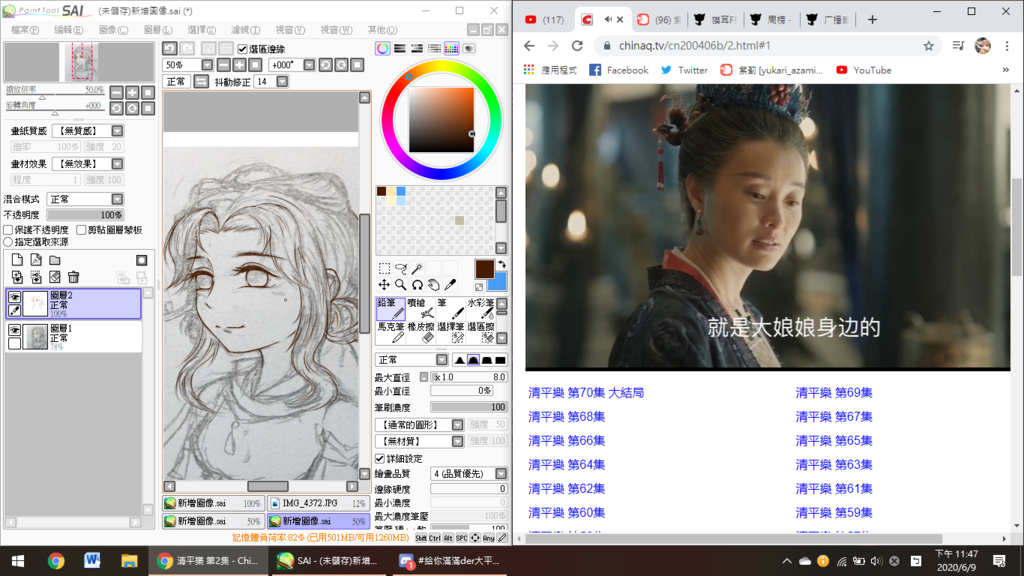Viewport: 1024px width, 576px height.
Task: Undo the last action in SAI
Action: point(170,48)
